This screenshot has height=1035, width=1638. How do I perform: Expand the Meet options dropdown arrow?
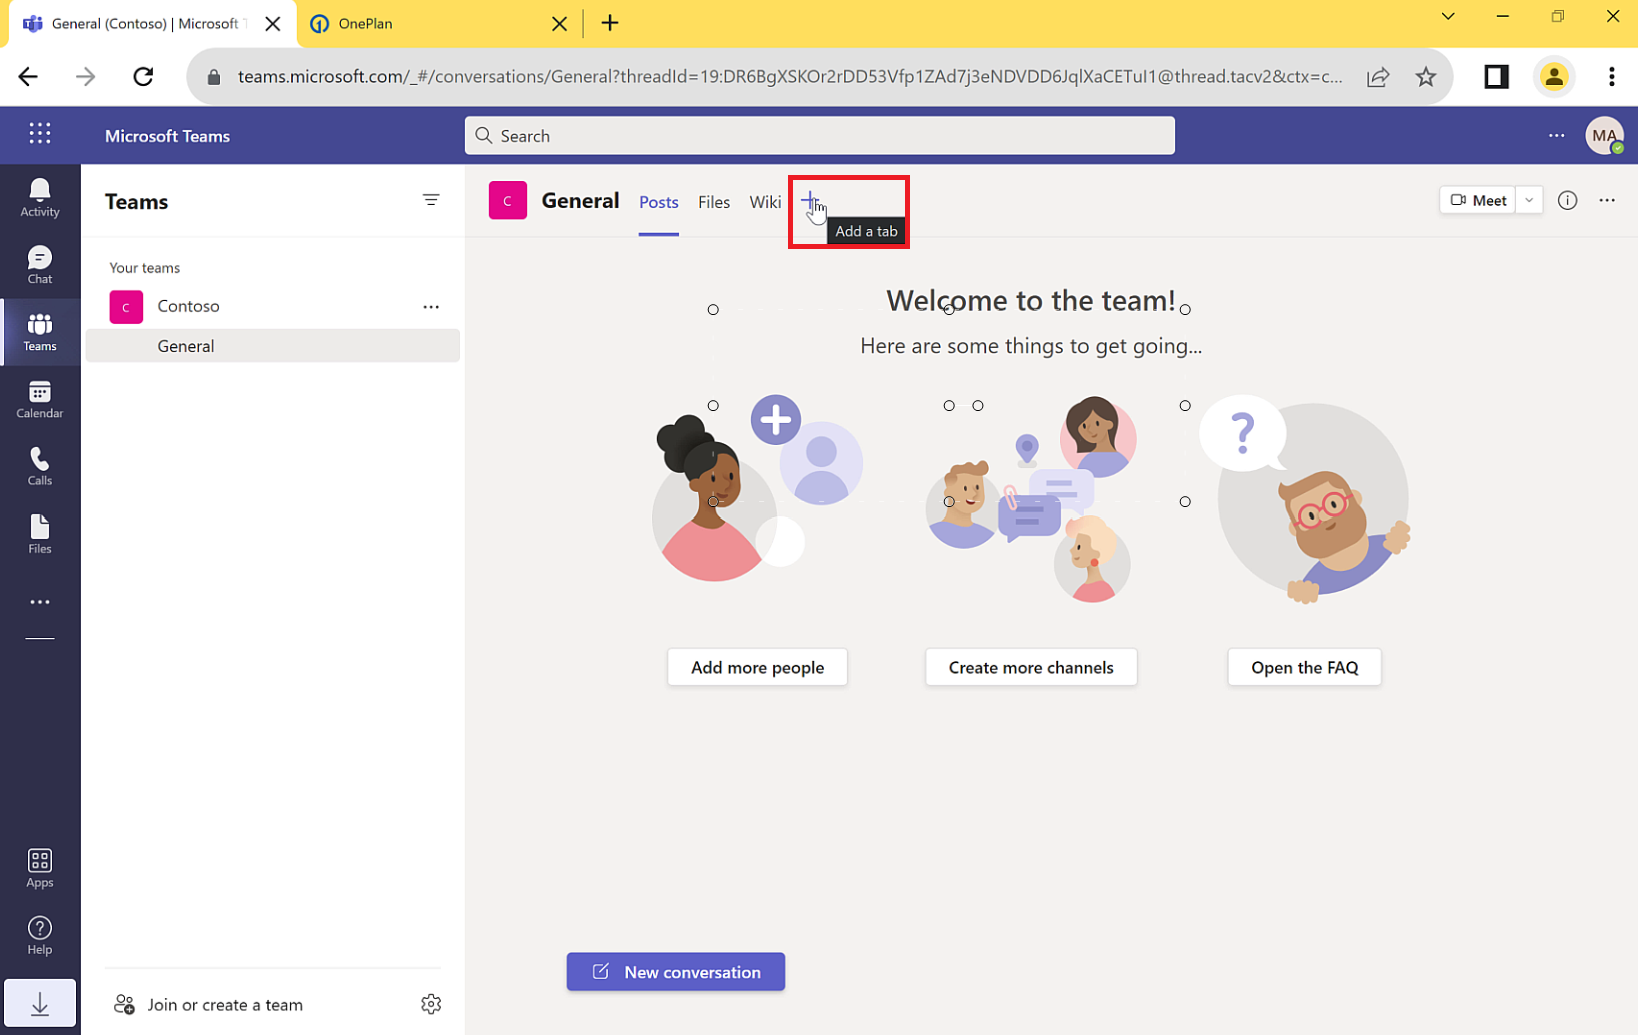[x=1529, y=200]
